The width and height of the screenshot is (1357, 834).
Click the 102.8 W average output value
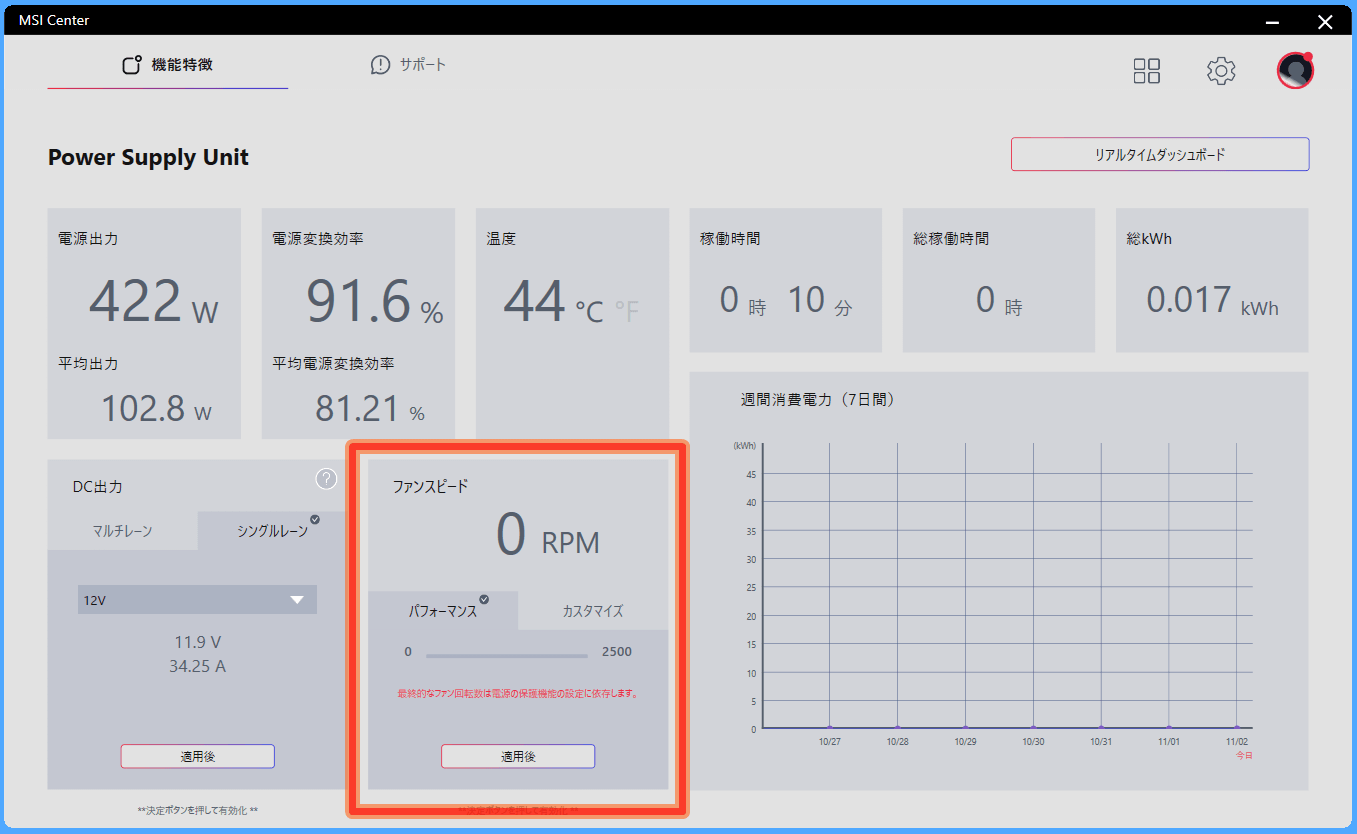pyautogui.click(x=157, y=409)
